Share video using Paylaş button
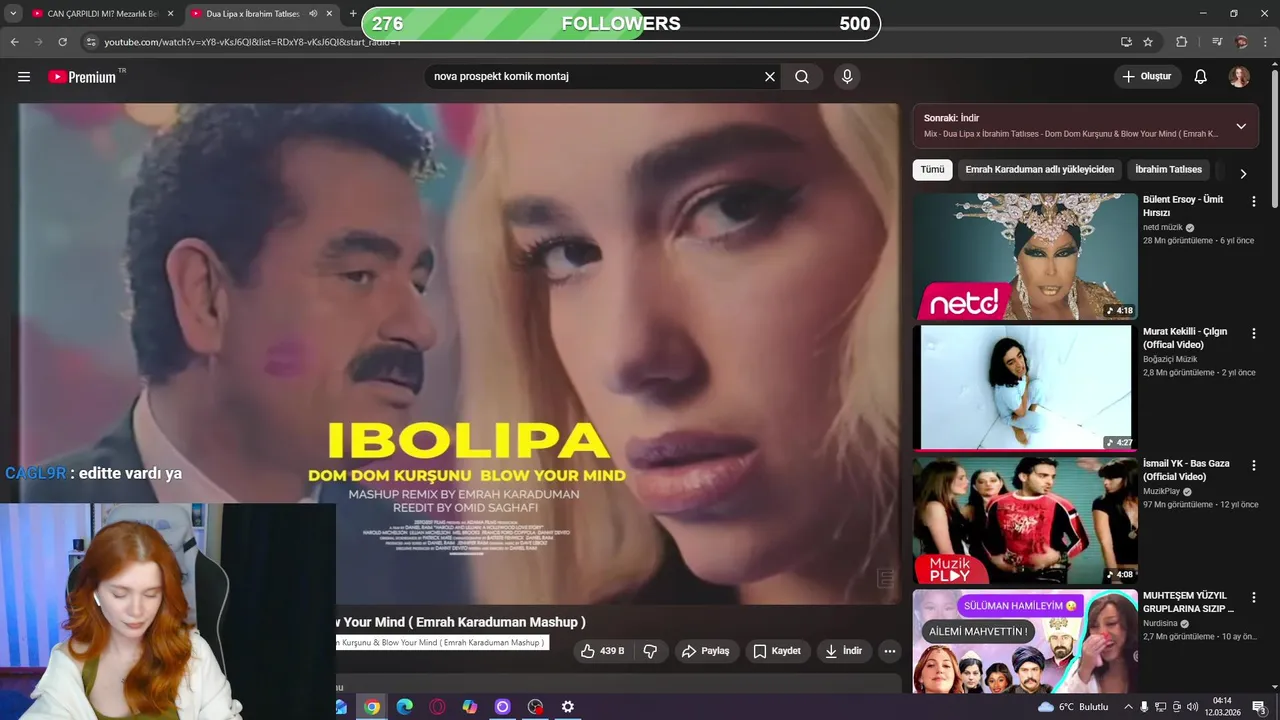The width and height of the screenshot is (1280, 720). pyautogui.click(x=706, y=651)
